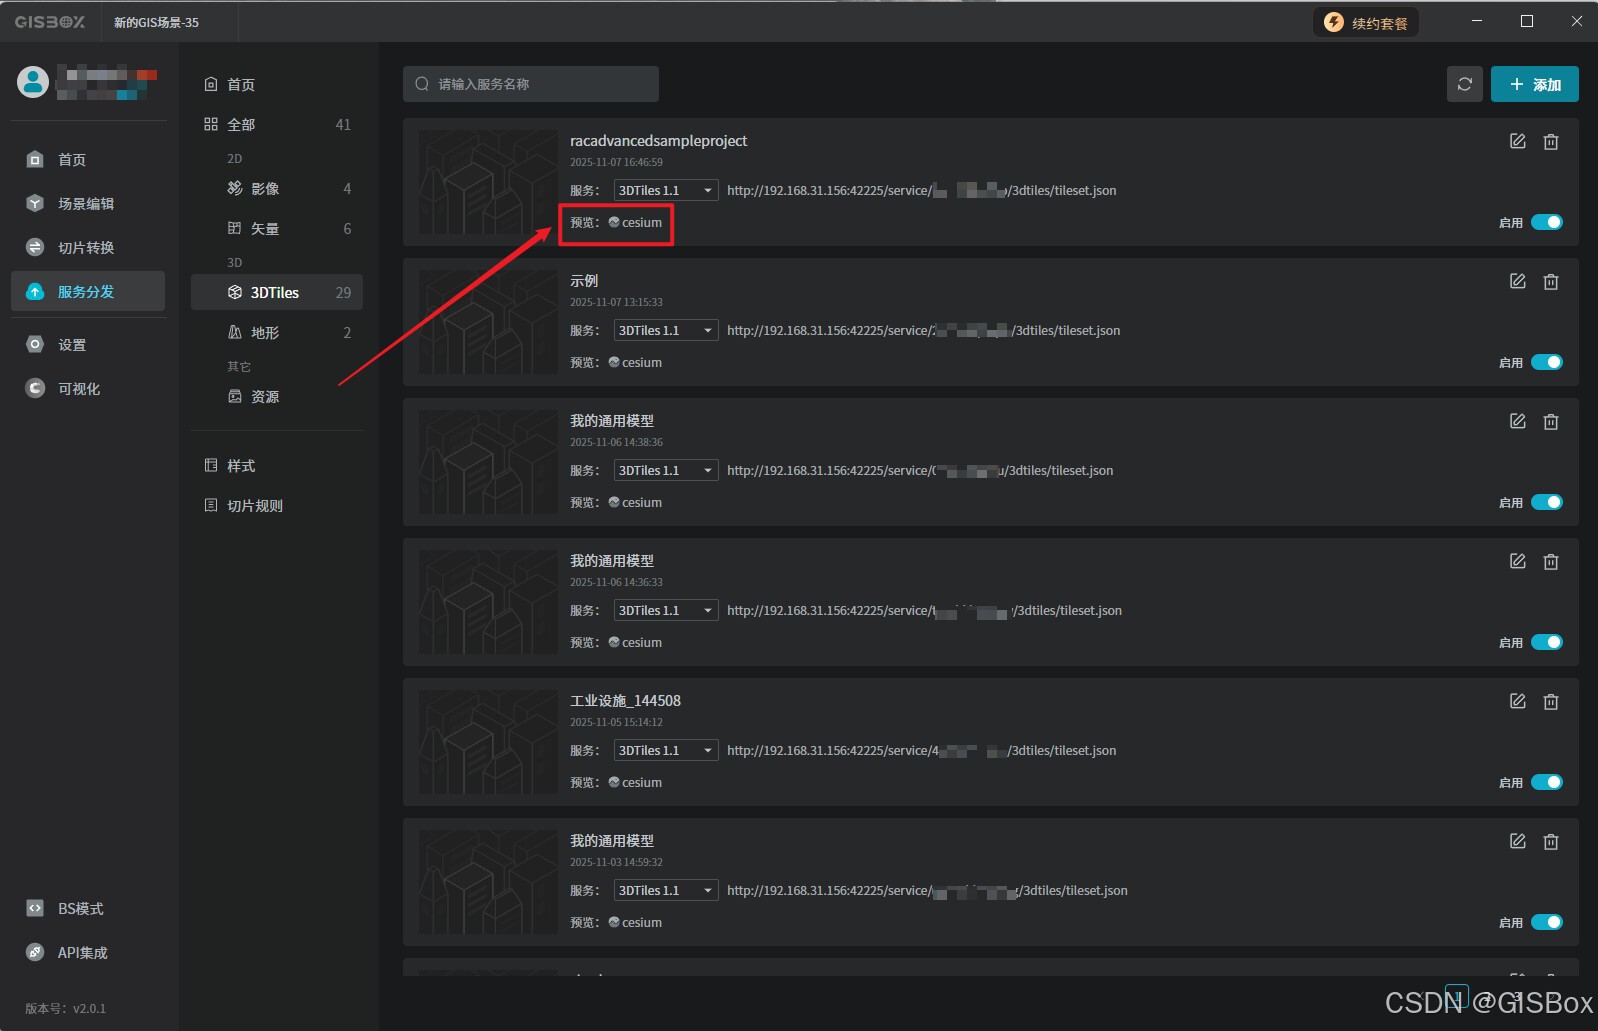1598x1031 pixels.
Task: Preview 示例 in cesium
Action: [x=635, y=362]
